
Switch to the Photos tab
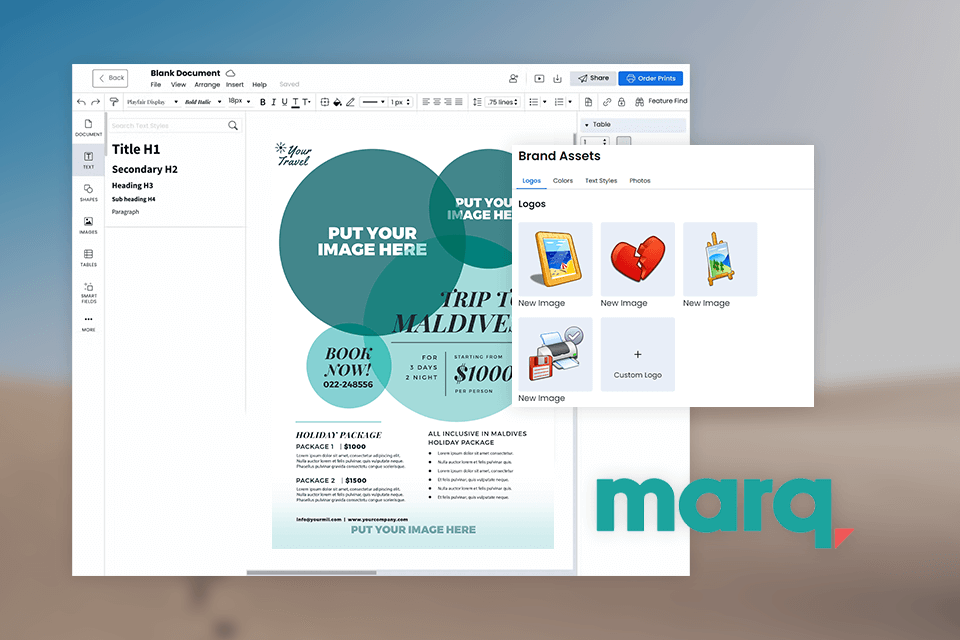(640, 181)
